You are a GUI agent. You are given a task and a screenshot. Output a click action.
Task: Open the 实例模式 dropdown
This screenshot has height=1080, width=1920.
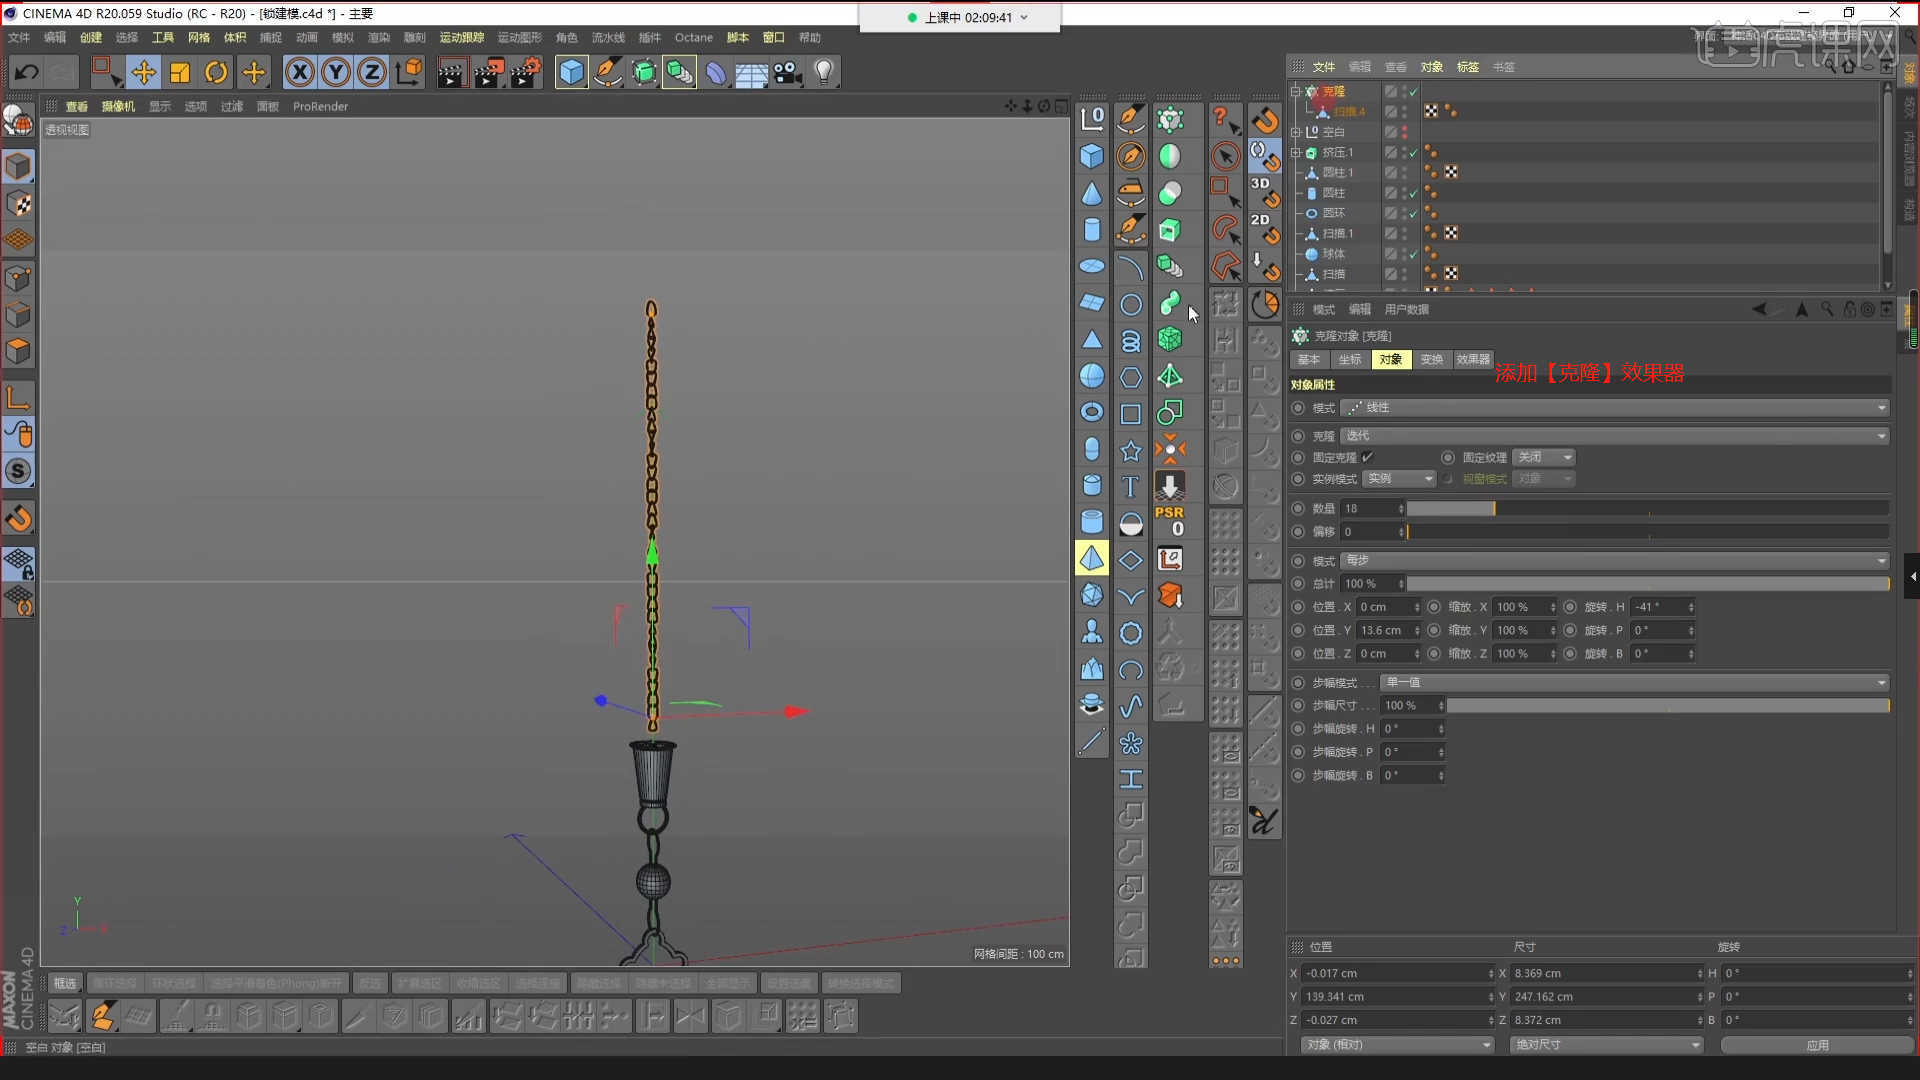[1399, 479]
